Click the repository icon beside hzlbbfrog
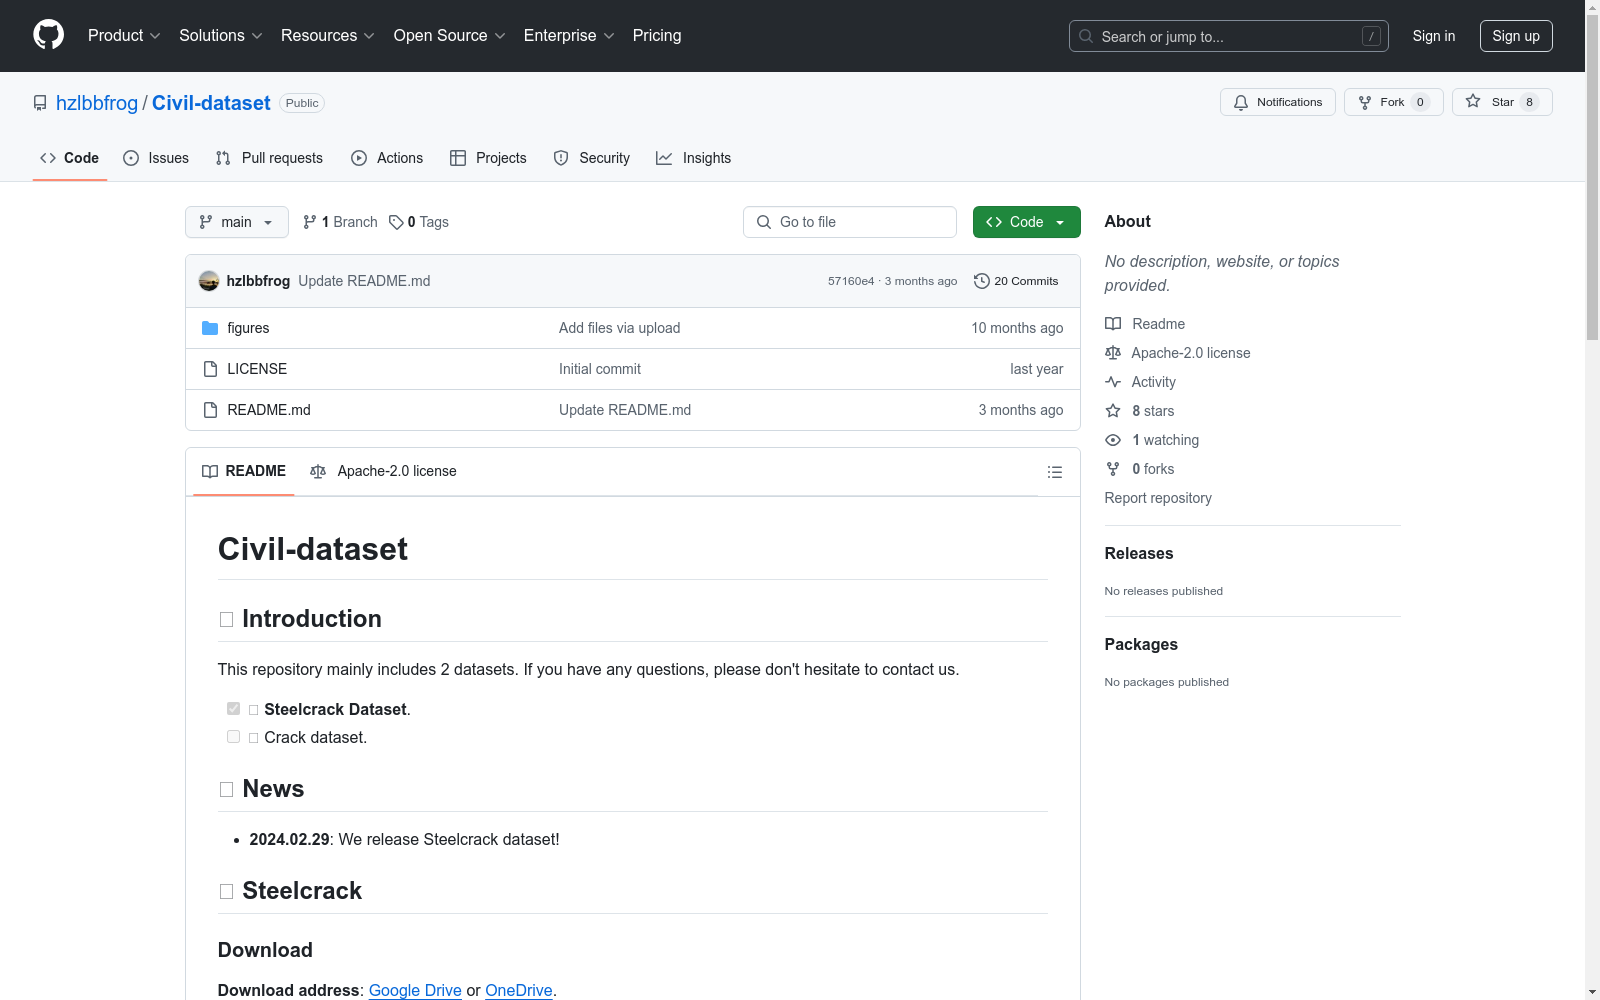The image size is (1600, 1000). click(x=40, y=103)
